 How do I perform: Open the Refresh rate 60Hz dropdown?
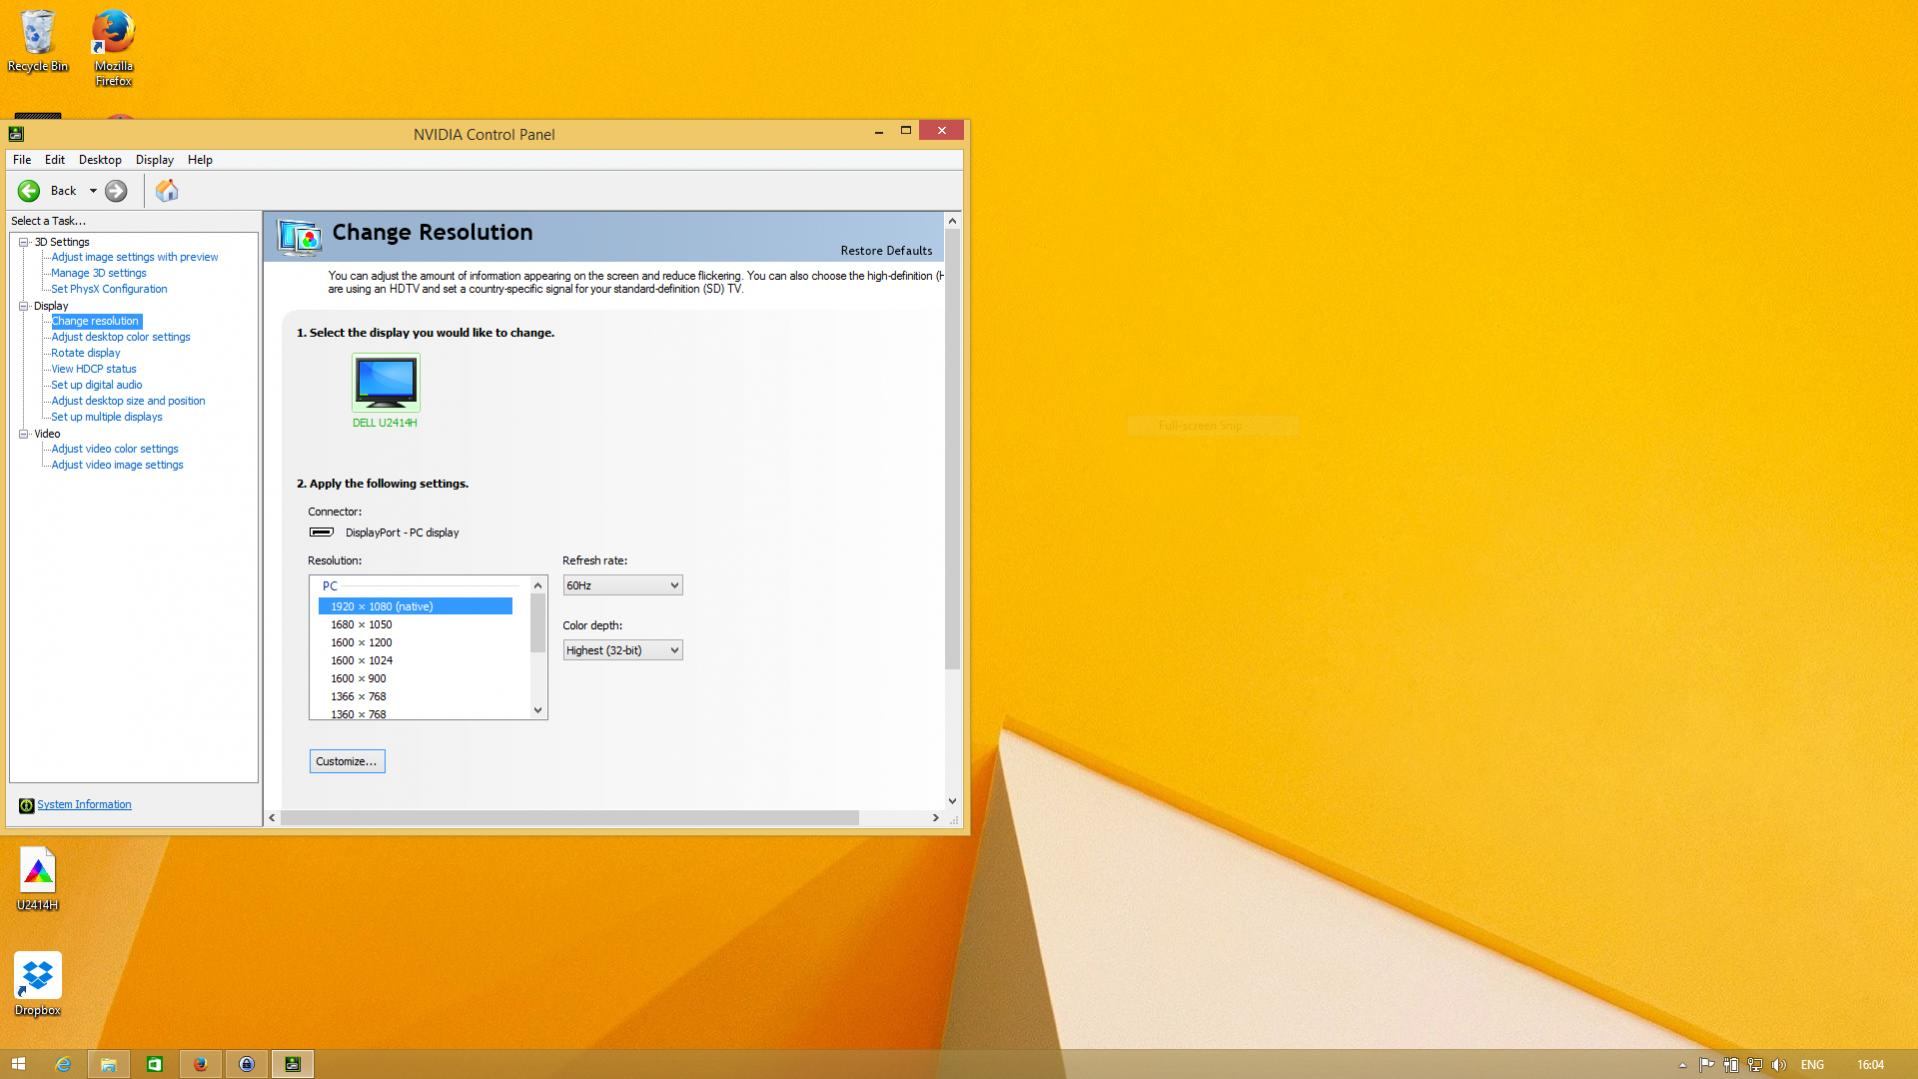[622, 585]
